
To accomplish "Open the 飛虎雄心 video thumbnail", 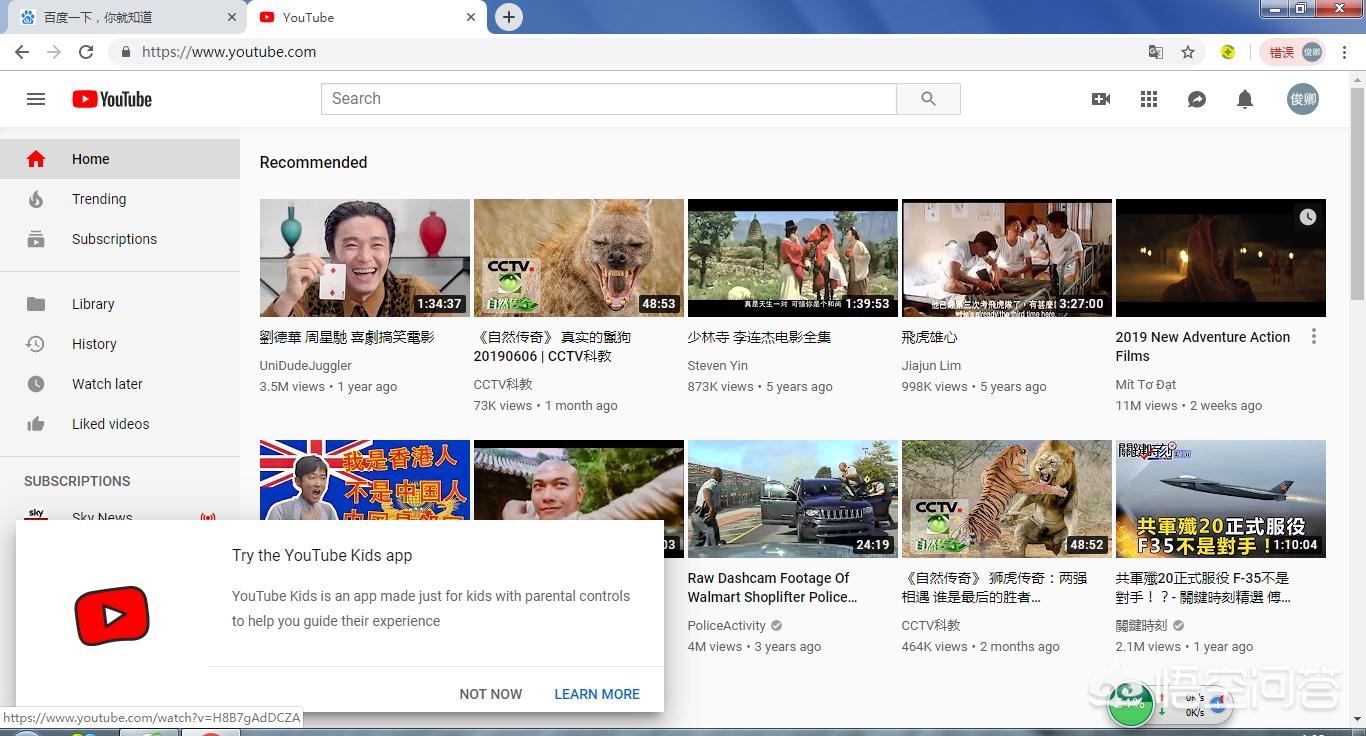I will [1007, 258].
